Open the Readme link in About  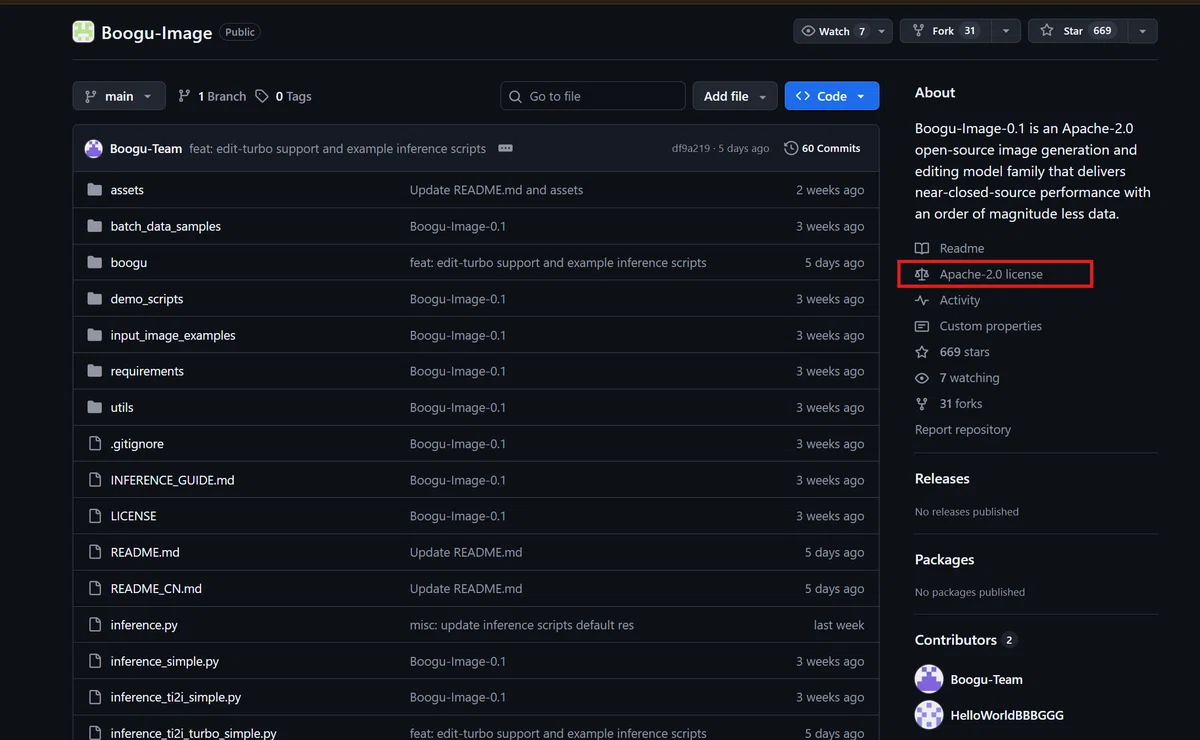click(962, 248)
